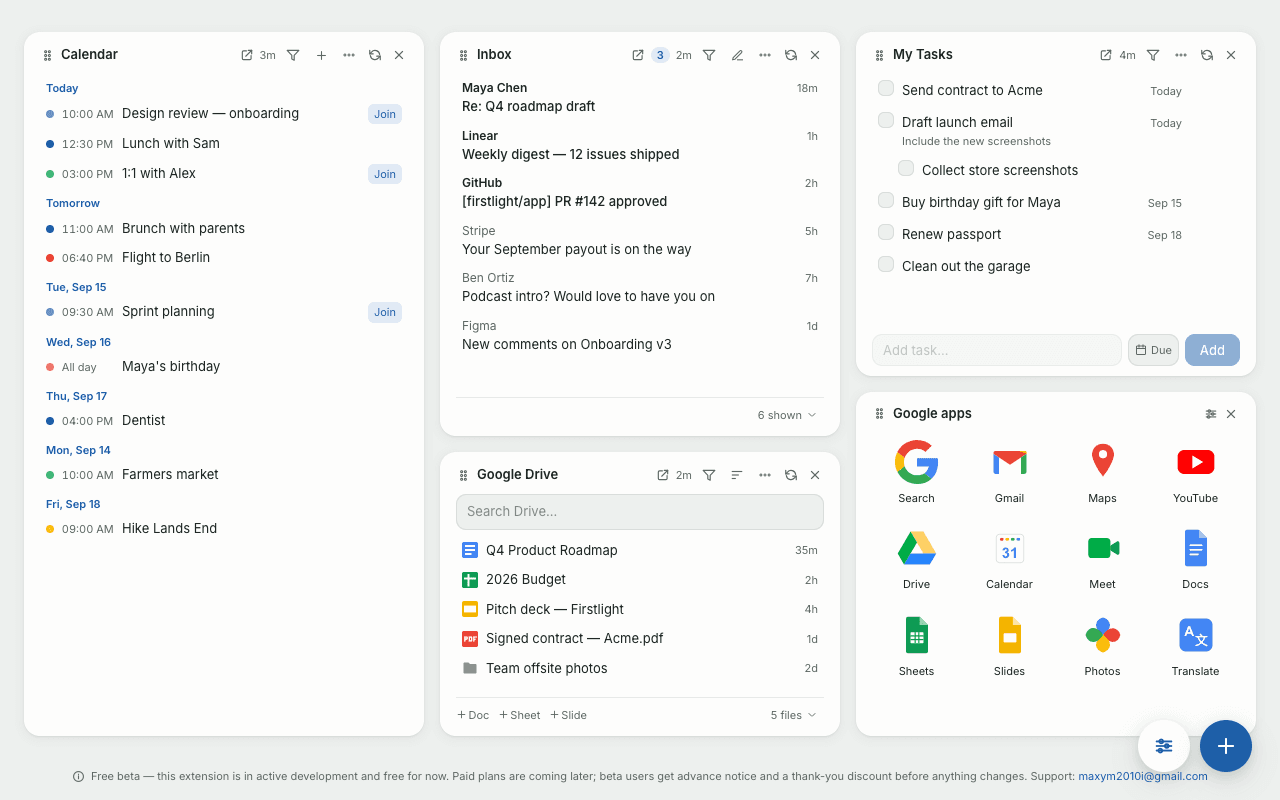Check off Draft launch email task

tap(886, 121)
